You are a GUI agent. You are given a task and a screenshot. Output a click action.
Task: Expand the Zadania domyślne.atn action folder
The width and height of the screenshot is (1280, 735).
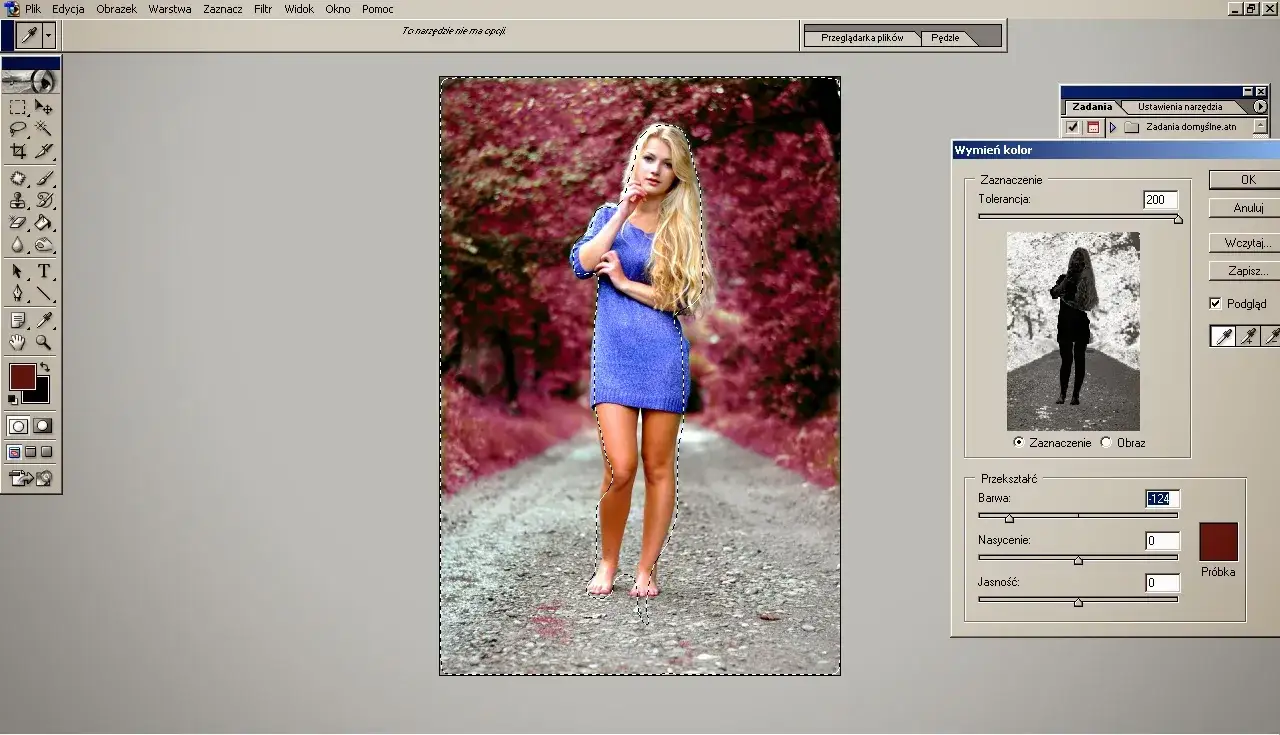point(1113,127)
